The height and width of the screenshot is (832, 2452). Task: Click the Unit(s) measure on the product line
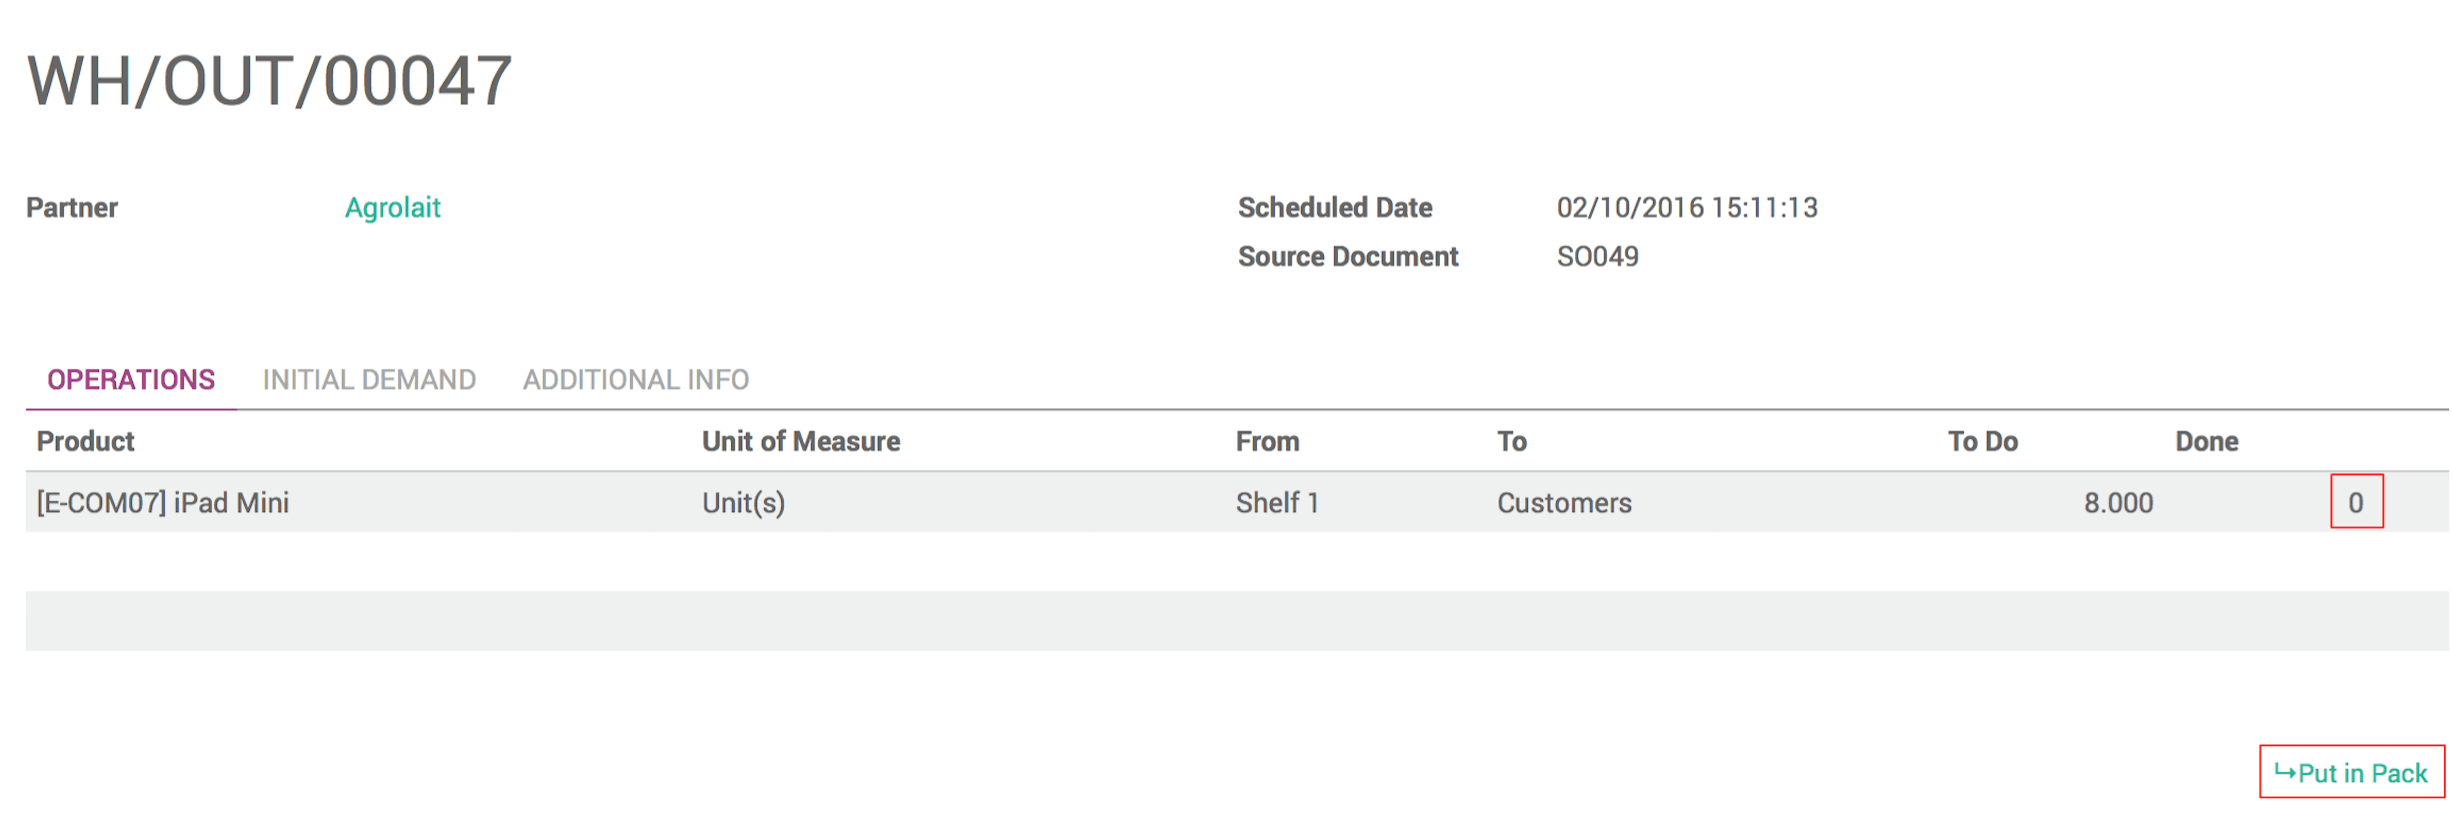(x=744, y=503)
